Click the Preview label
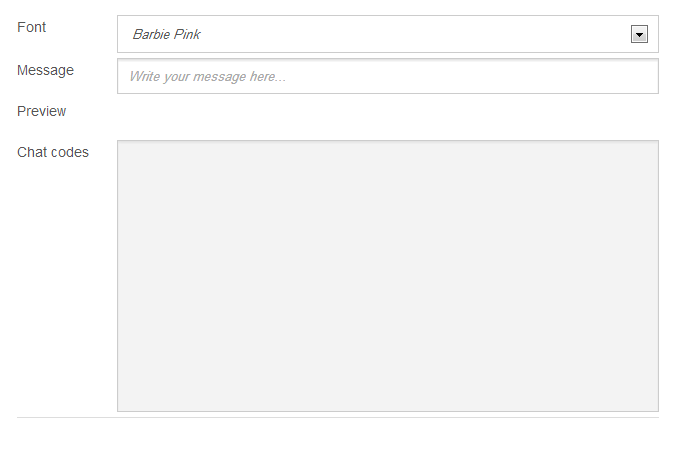Image resolution: width=685 pixels, height=458 pixels. (x=42, y=111)
